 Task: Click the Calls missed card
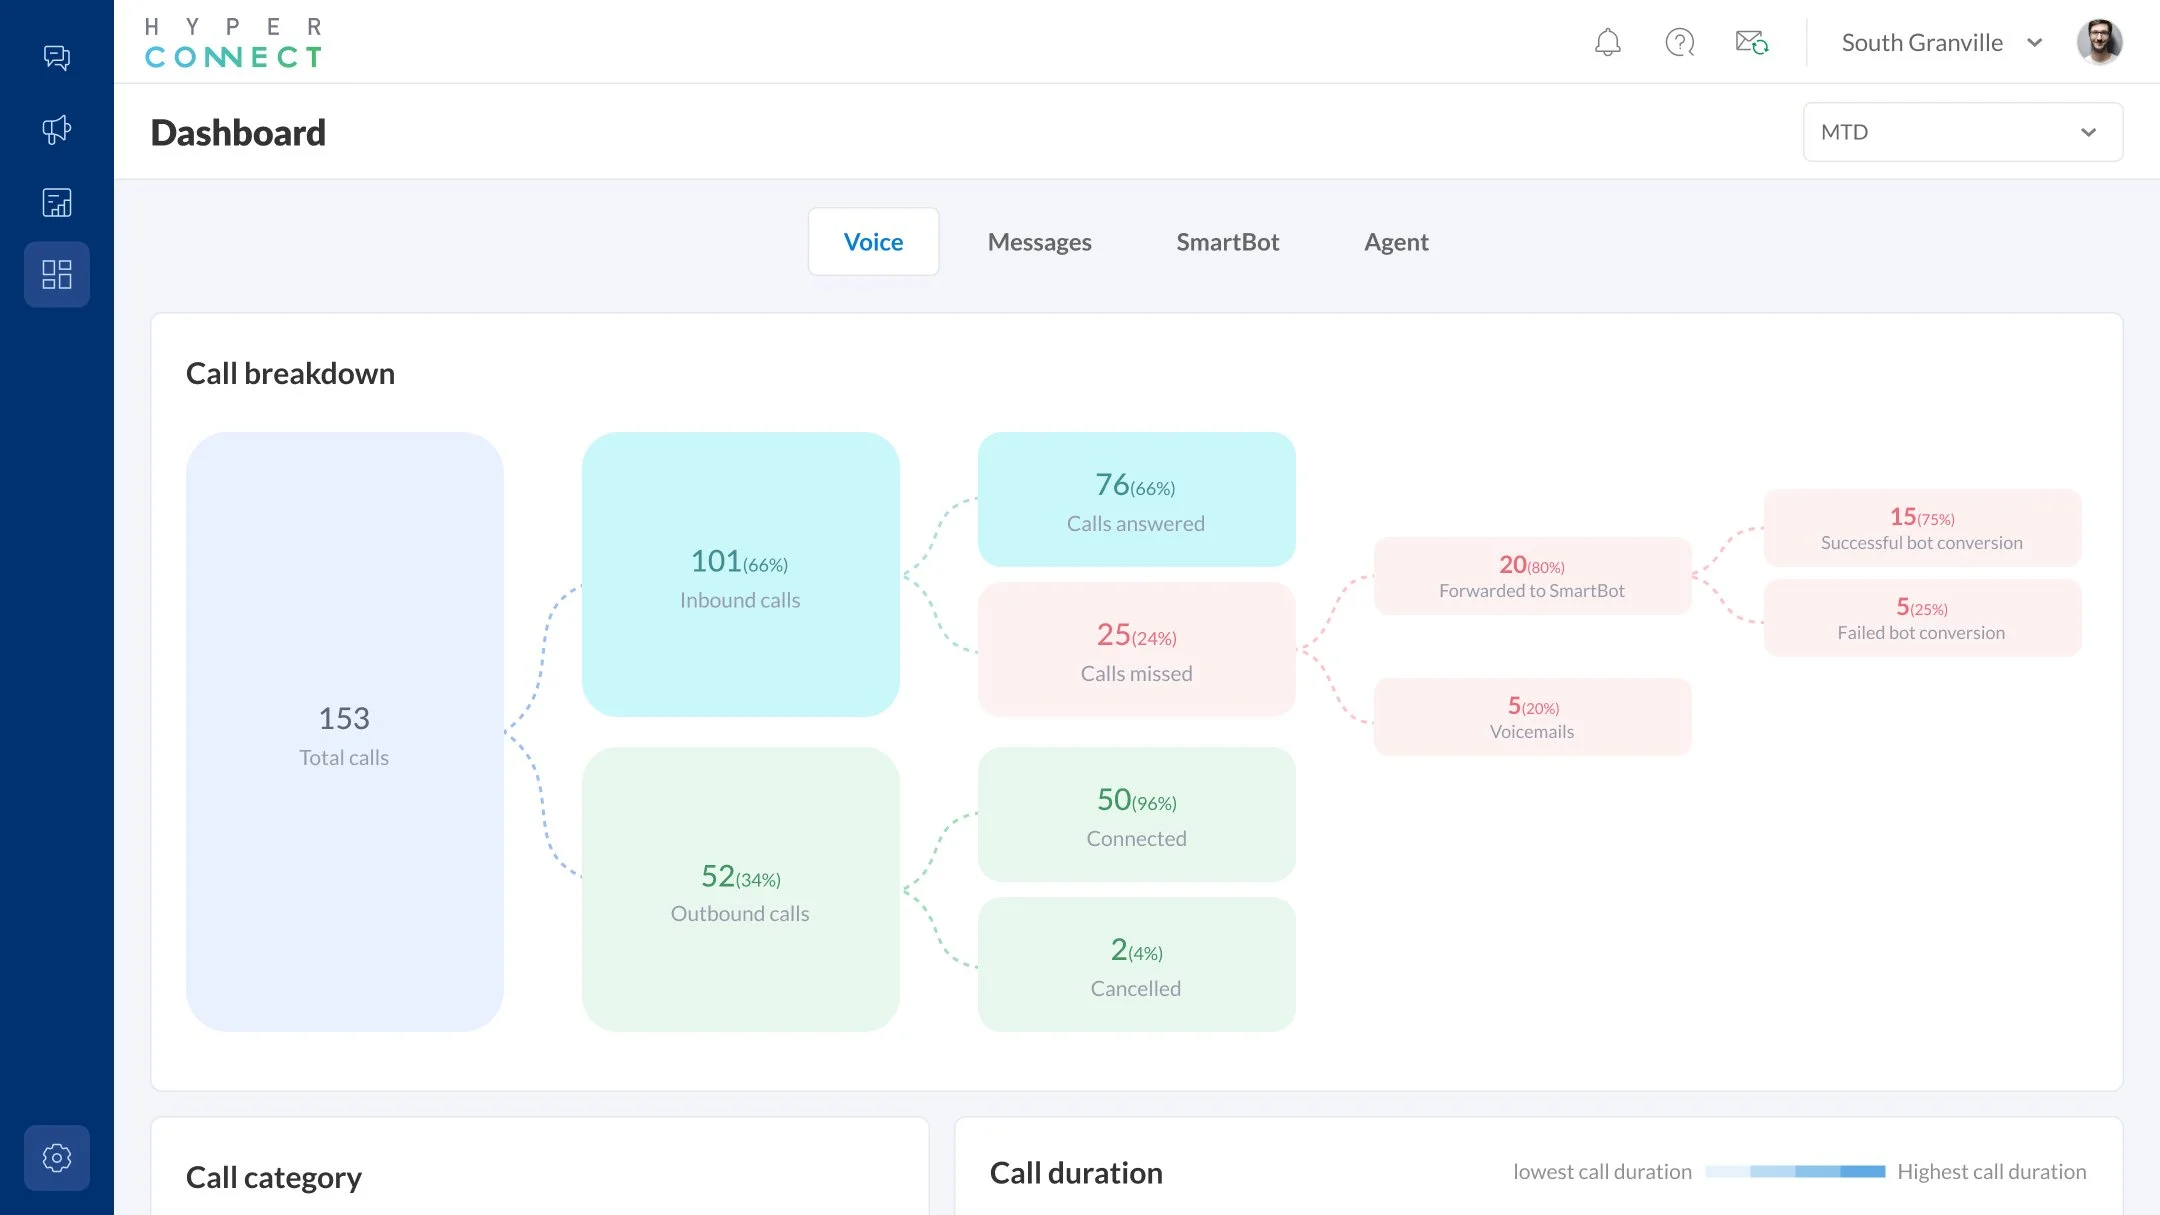point(1136,650)
